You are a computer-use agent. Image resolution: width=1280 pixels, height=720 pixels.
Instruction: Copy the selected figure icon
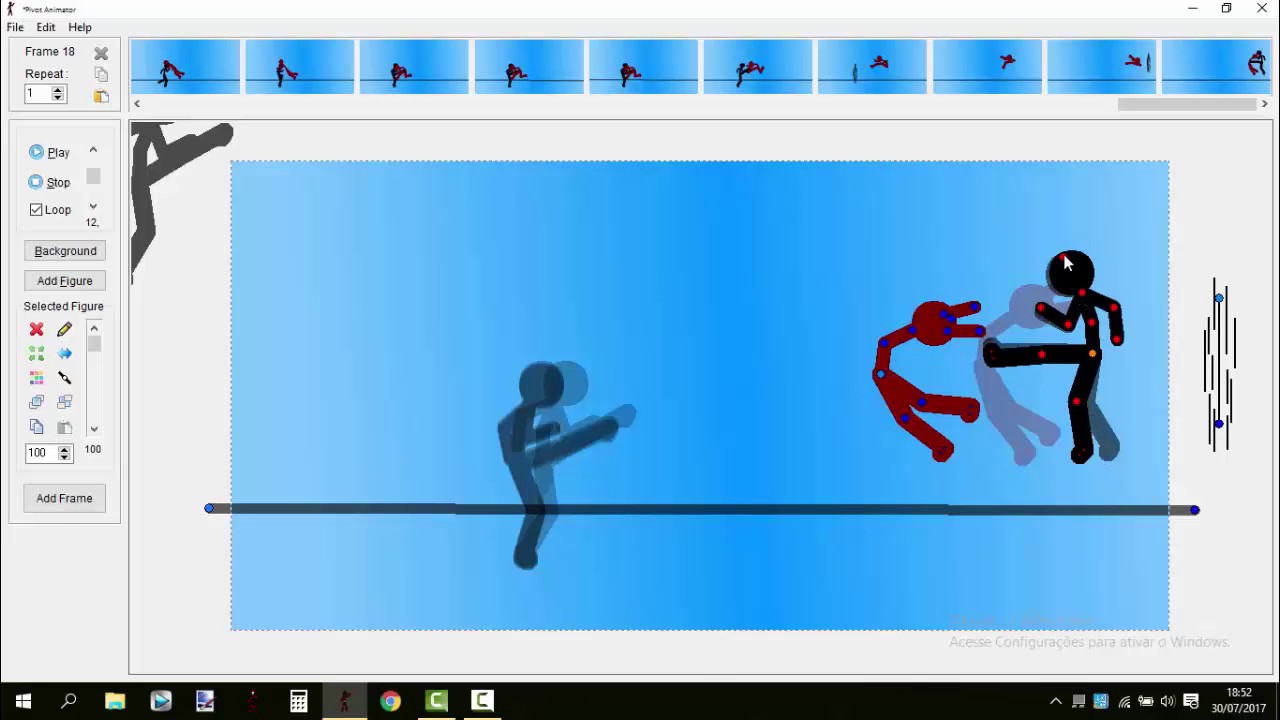(x=37, y=427)
